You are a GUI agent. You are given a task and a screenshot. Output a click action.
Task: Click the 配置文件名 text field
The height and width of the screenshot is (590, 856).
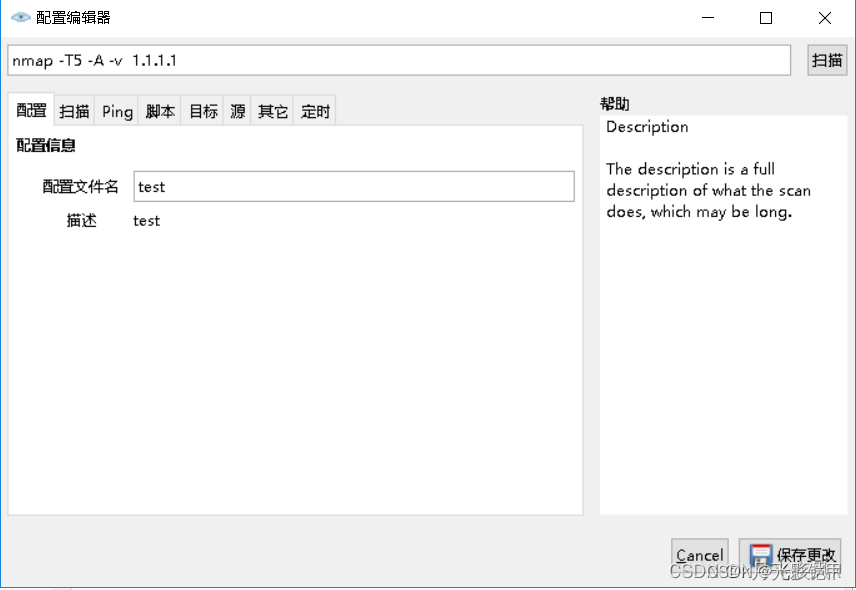[x=354, y=186]
